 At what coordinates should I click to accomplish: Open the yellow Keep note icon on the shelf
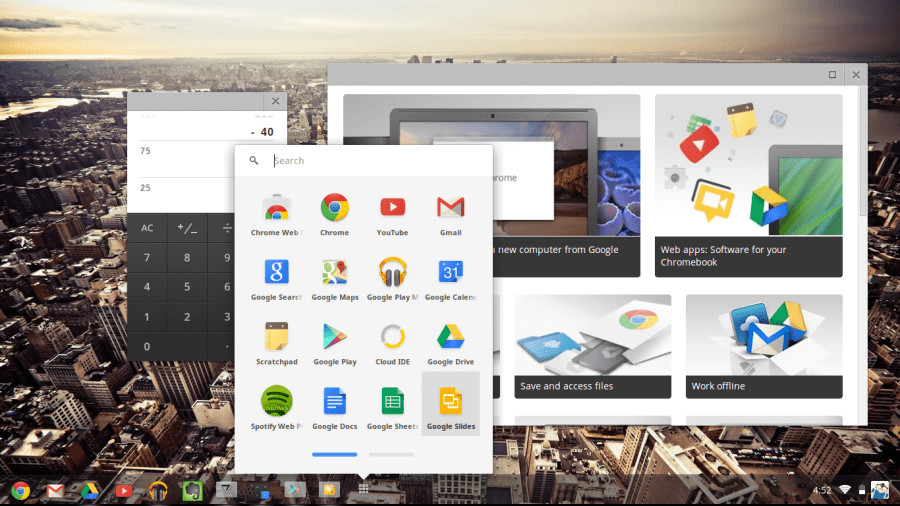point(329,489)
